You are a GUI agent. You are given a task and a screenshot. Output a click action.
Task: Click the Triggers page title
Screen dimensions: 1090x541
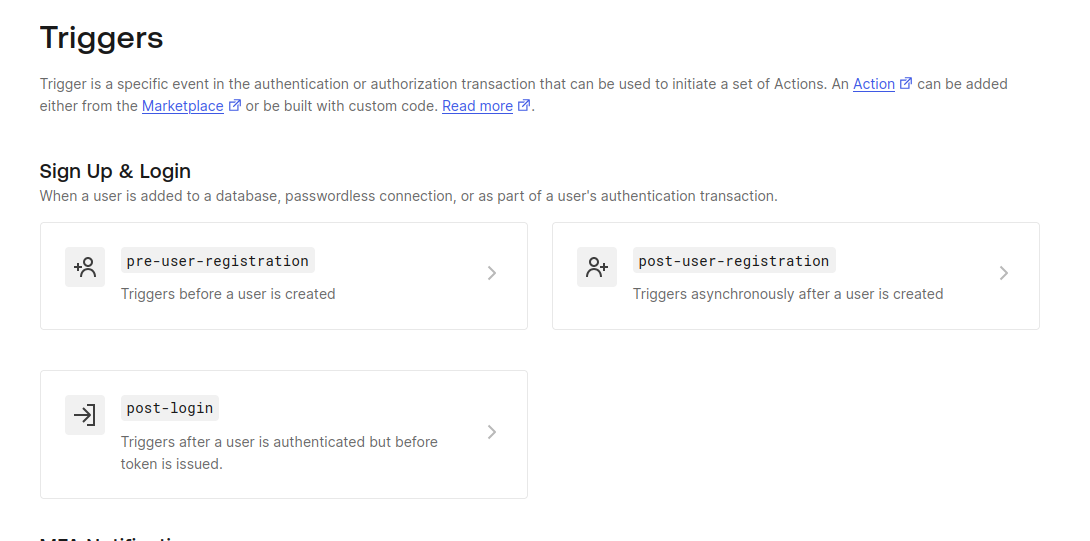pyautogui.click(x=101, y=38)
